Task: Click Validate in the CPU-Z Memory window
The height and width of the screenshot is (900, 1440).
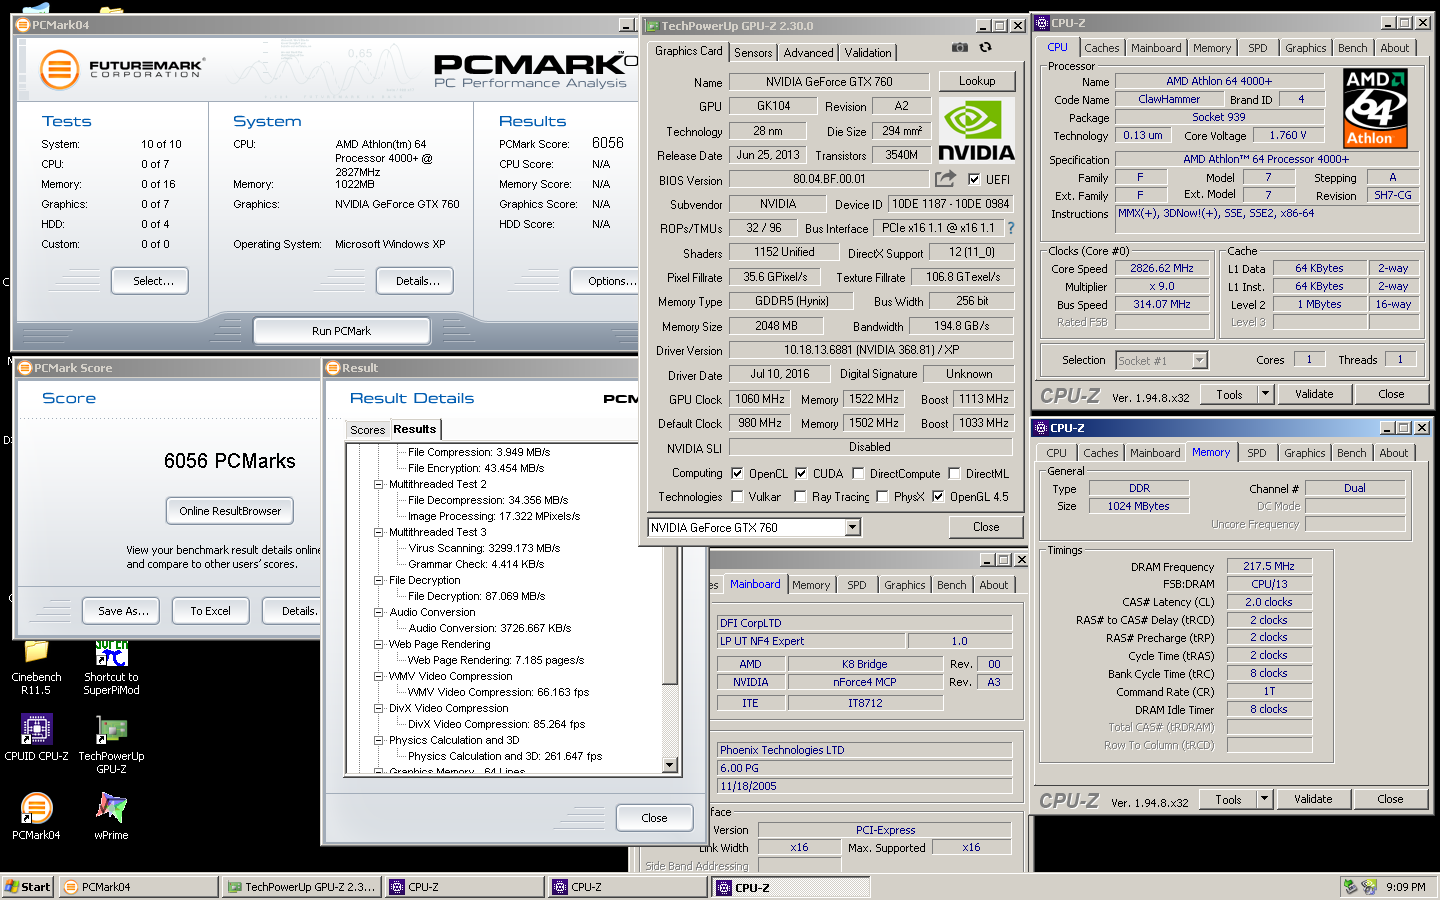Action: pos(1313,799)
